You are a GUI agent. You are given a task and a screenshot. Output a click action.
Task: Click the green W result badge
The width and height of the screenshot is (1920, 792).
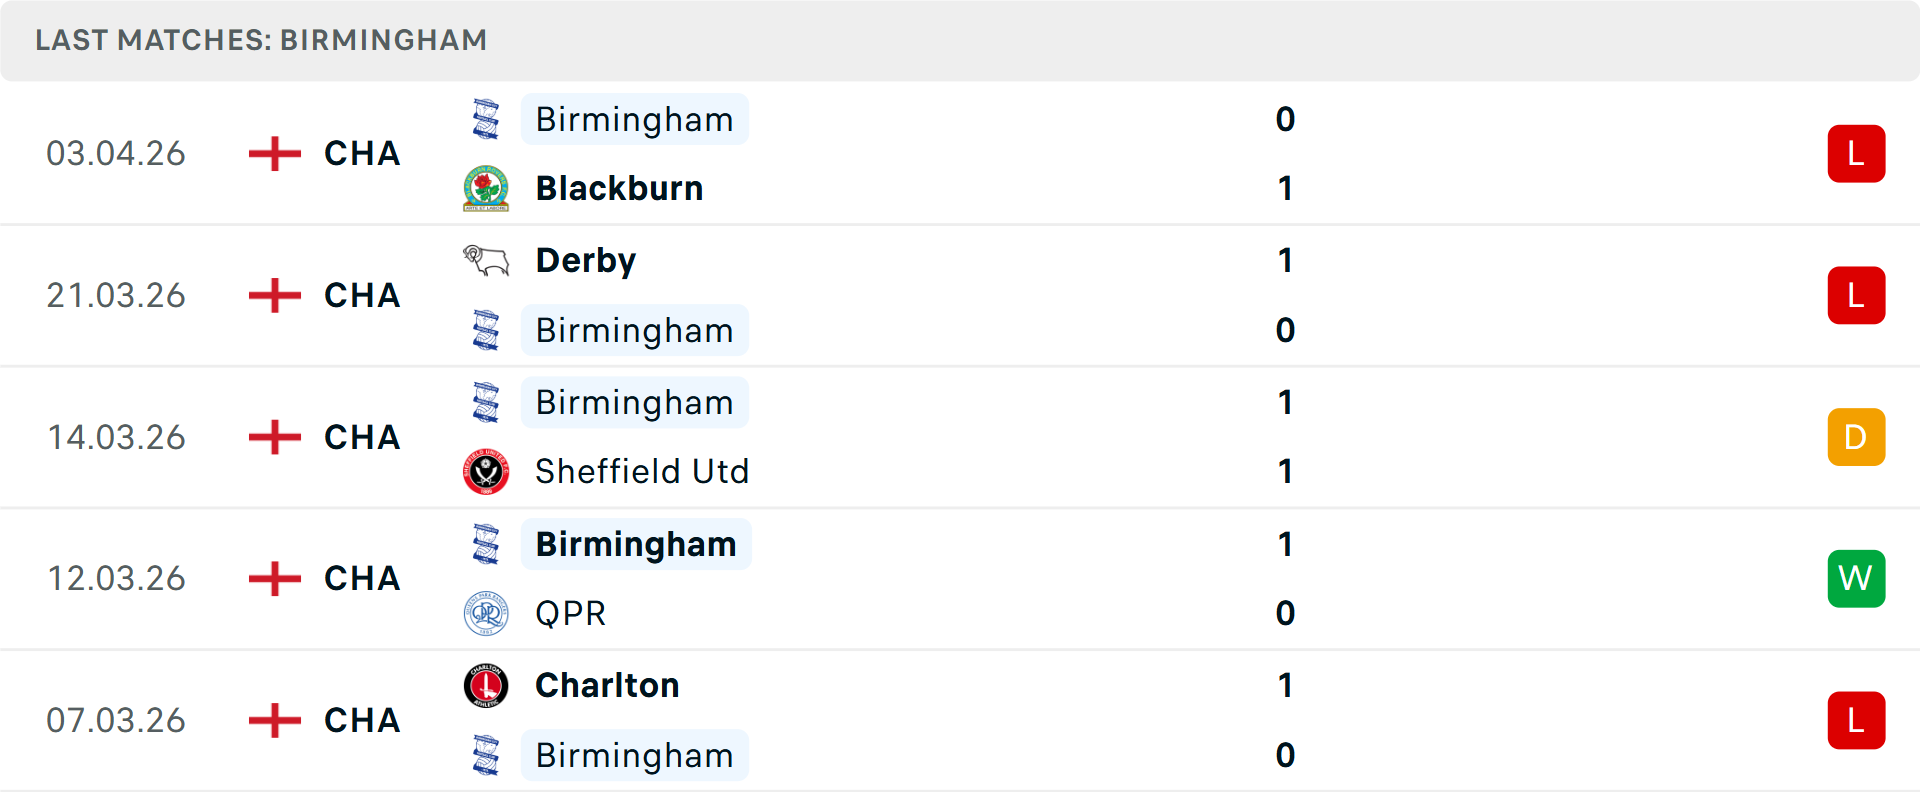point(1856,578)
